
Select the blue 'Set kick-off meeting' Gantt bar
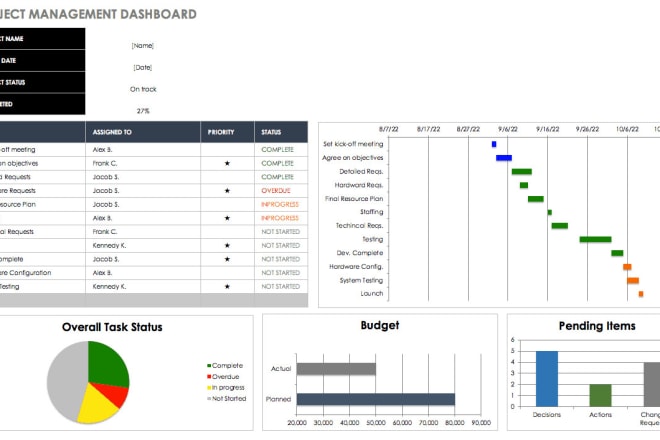494,144
